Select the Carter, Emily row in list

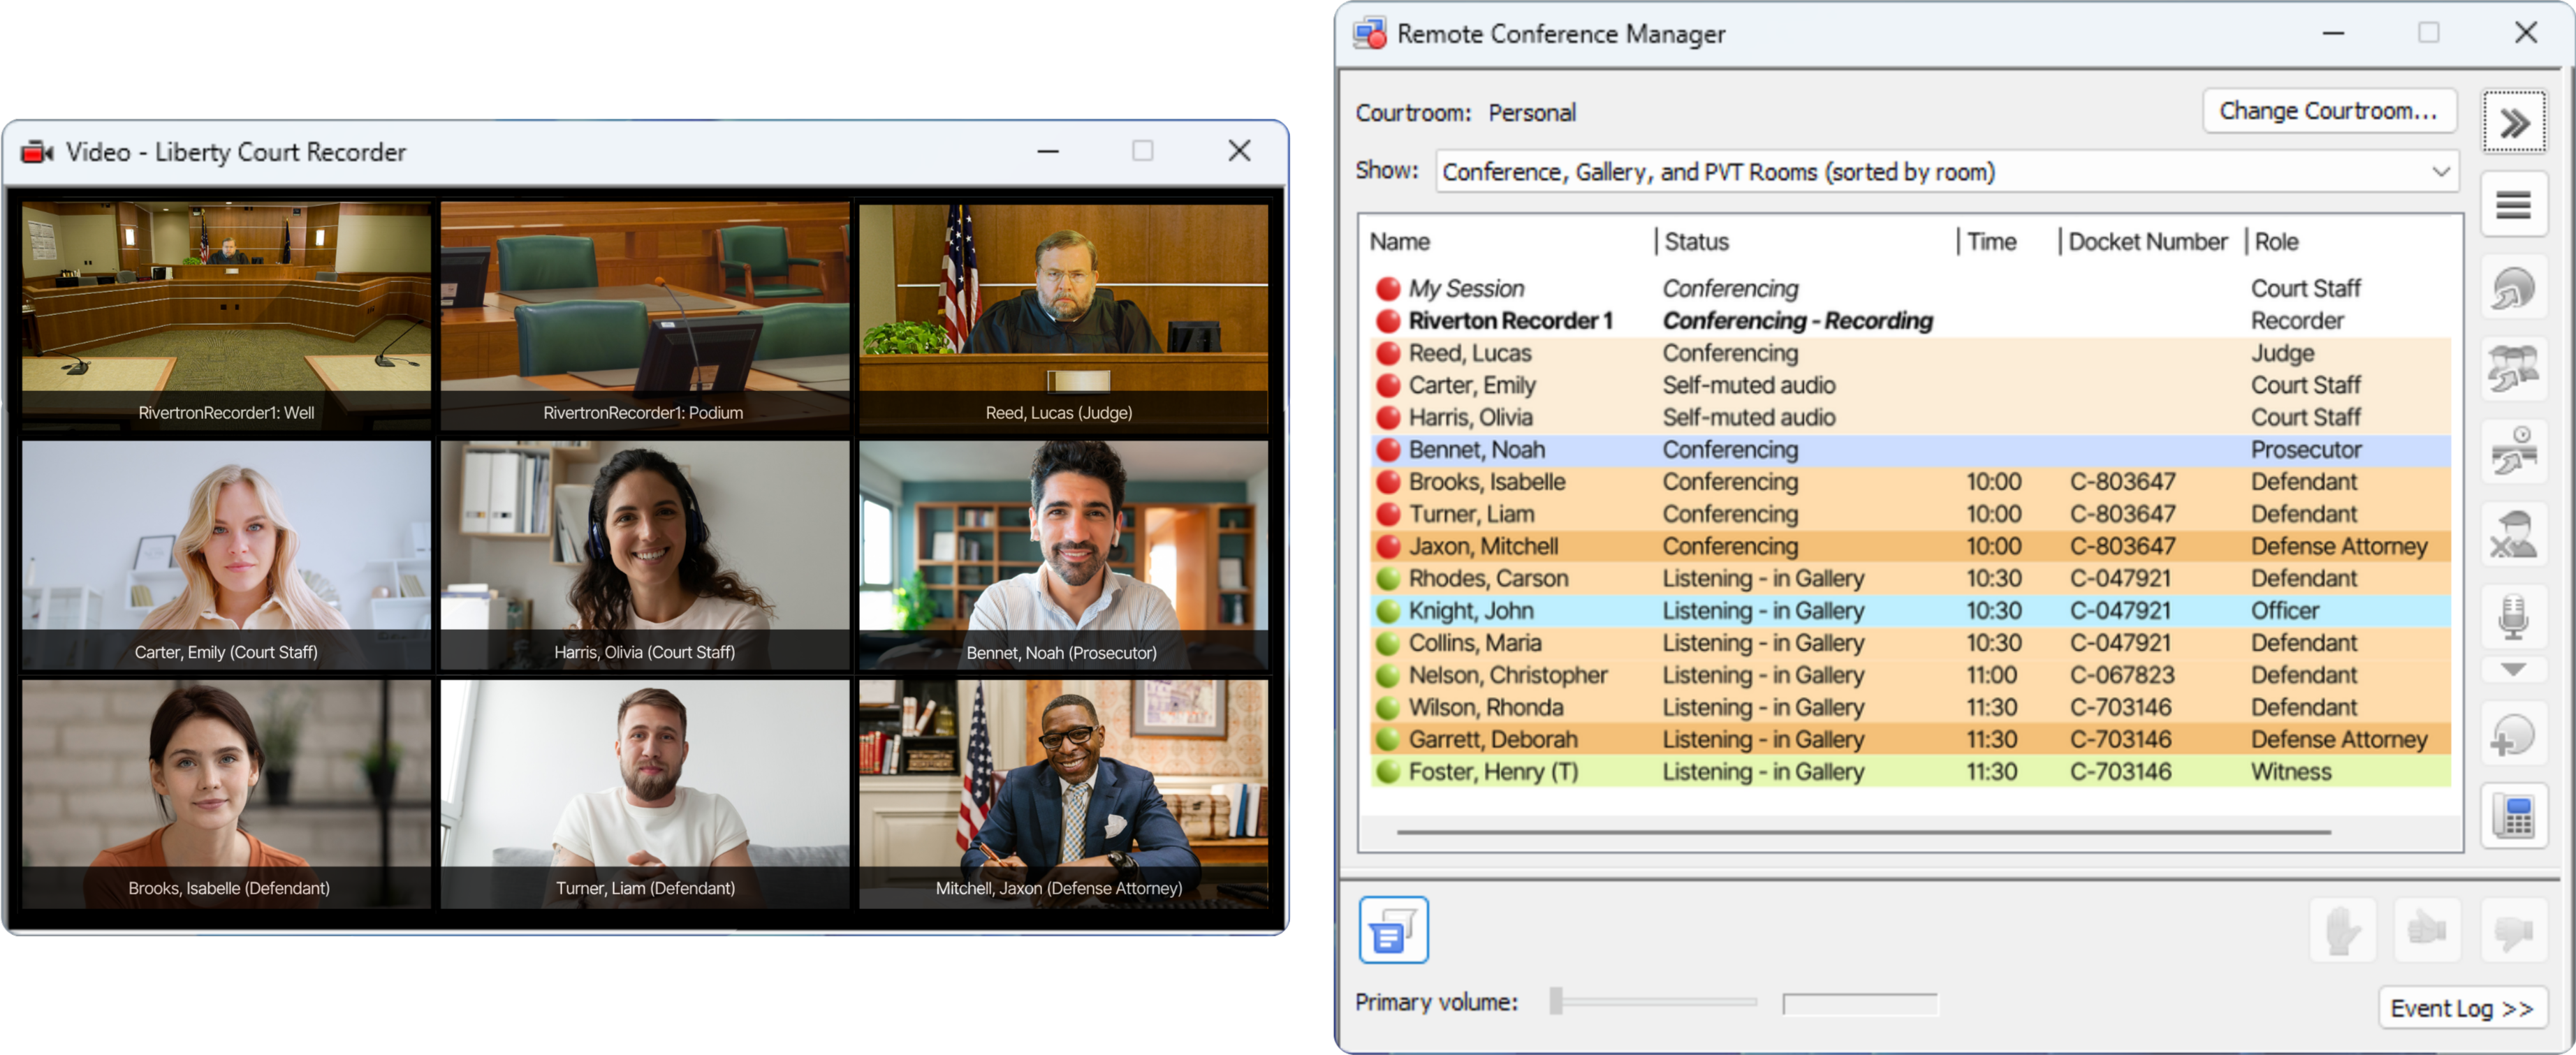1910,386
